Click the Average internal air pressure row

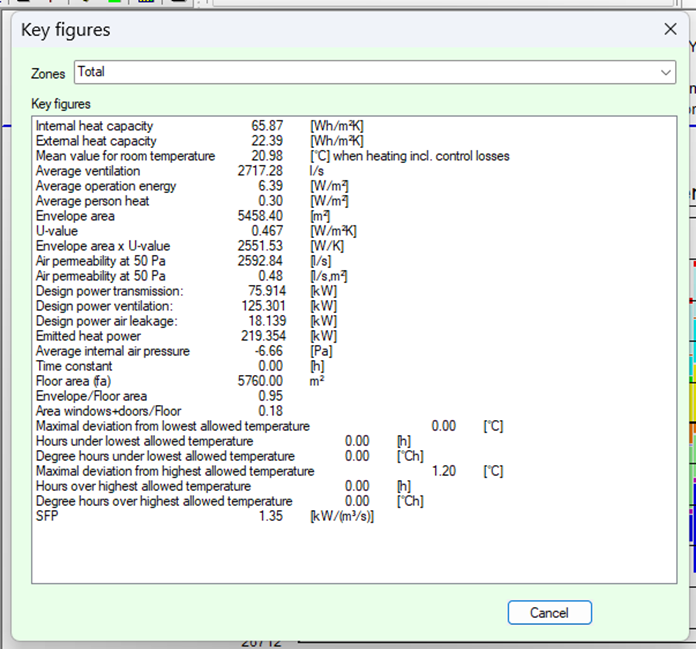112,351
